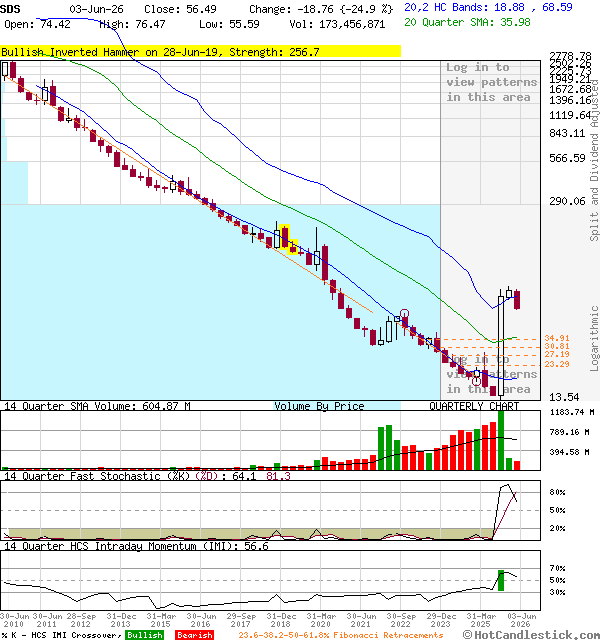600x640 pixels.
Task: Click the 23.29 Fibonacci level label
Action: [x=556, y=364]
